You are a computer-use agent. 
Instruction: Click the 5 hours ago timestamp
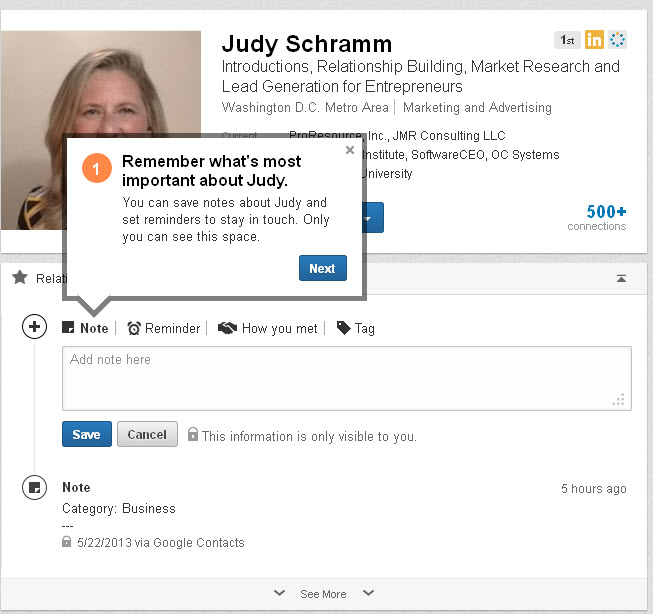click(593, 488)
